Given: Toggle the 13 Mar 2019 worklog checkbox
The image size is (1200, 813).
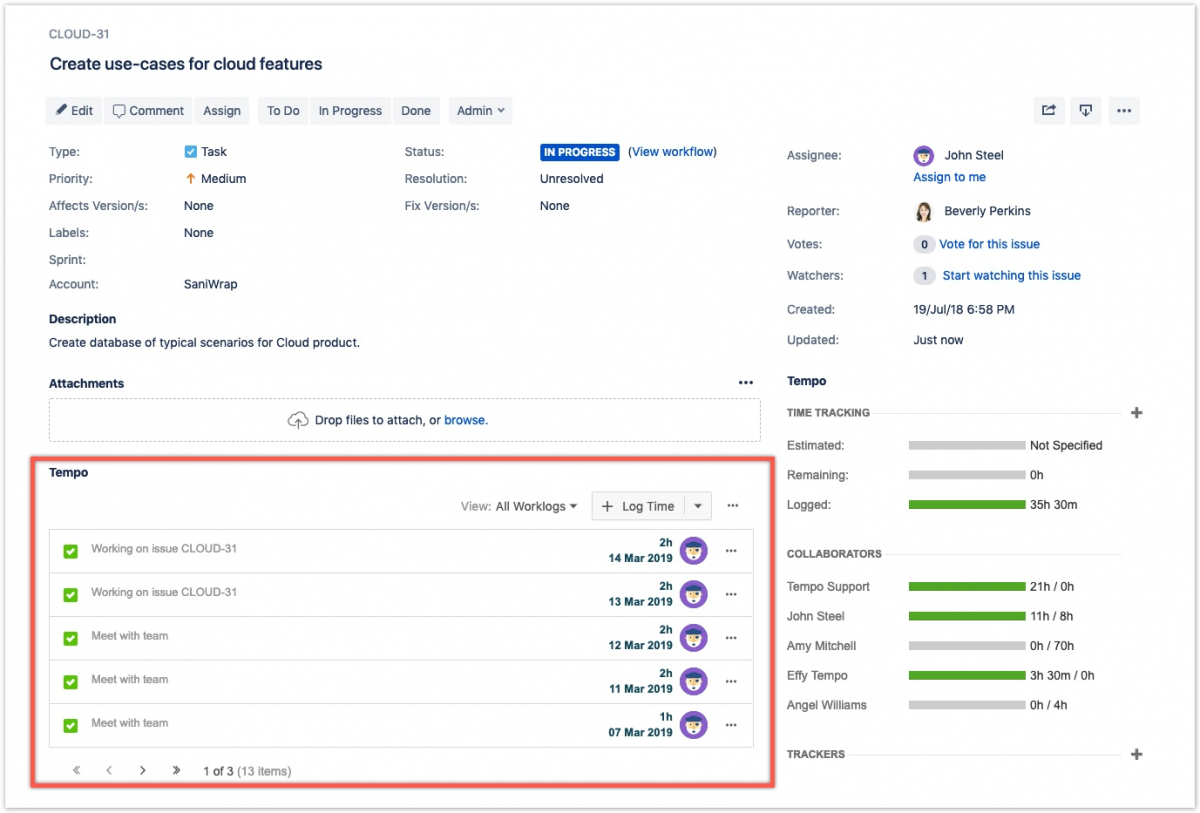Looking at the screenshot, I should 71,595.
